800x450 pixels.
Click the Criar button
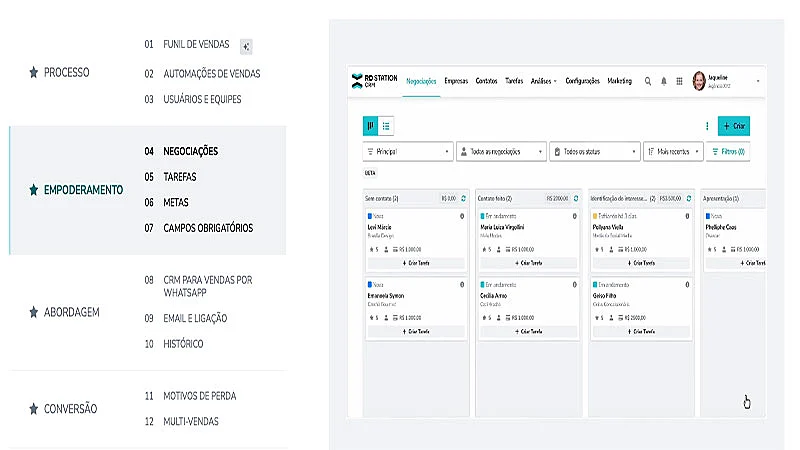click(734, 126)
